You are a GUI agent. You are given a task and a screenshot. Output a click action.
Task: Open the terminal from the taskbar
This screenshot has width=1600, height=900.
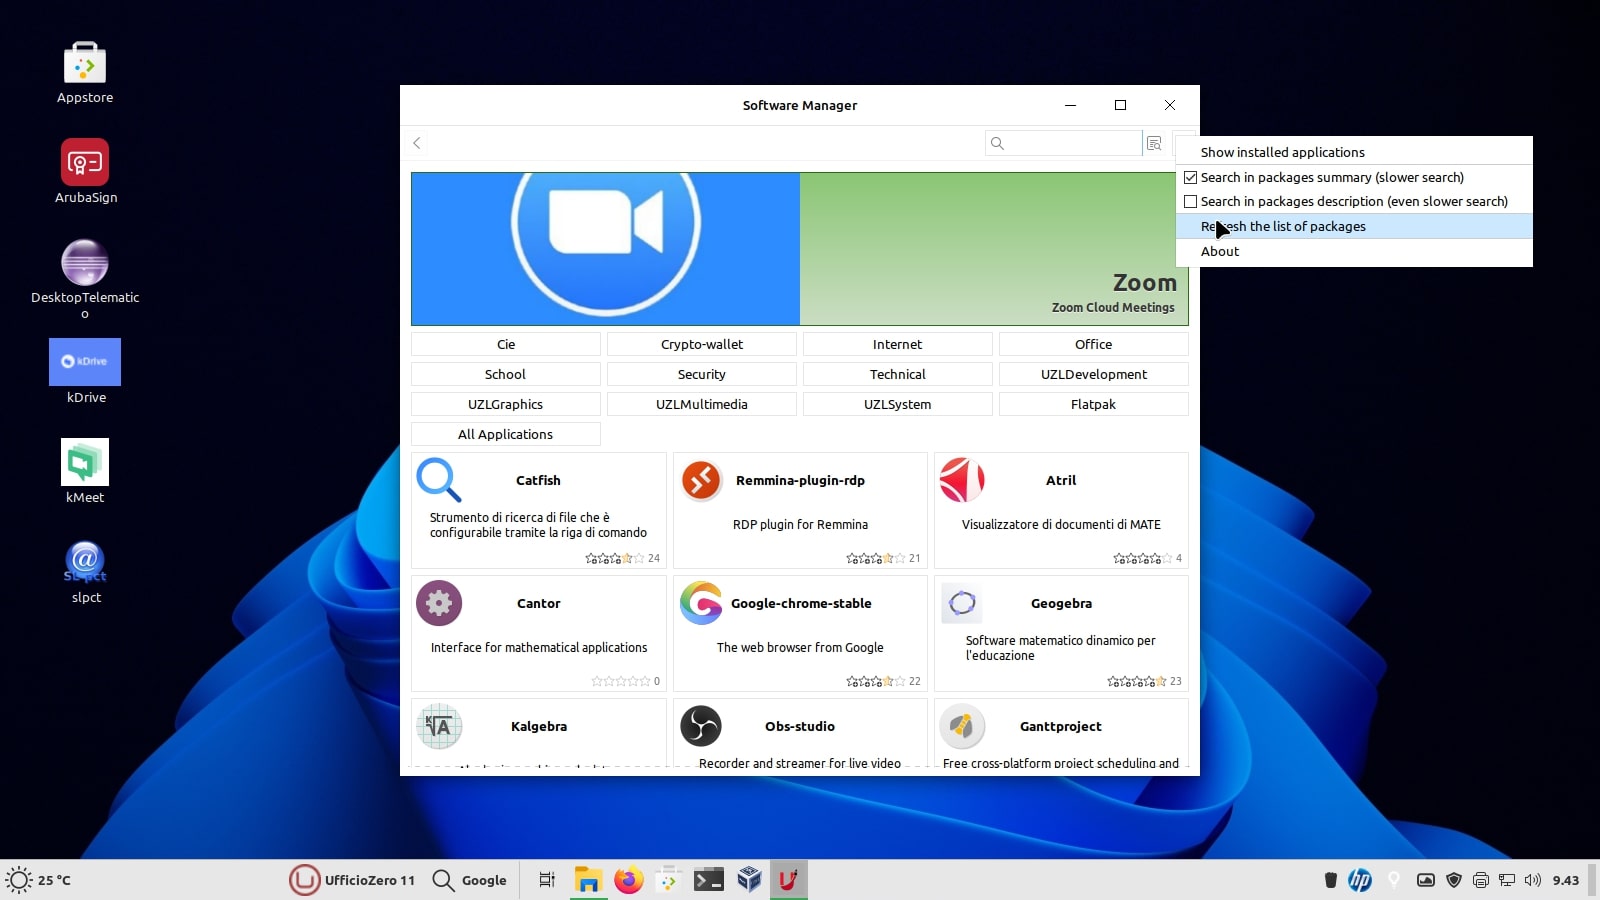[x=709, y=880]
